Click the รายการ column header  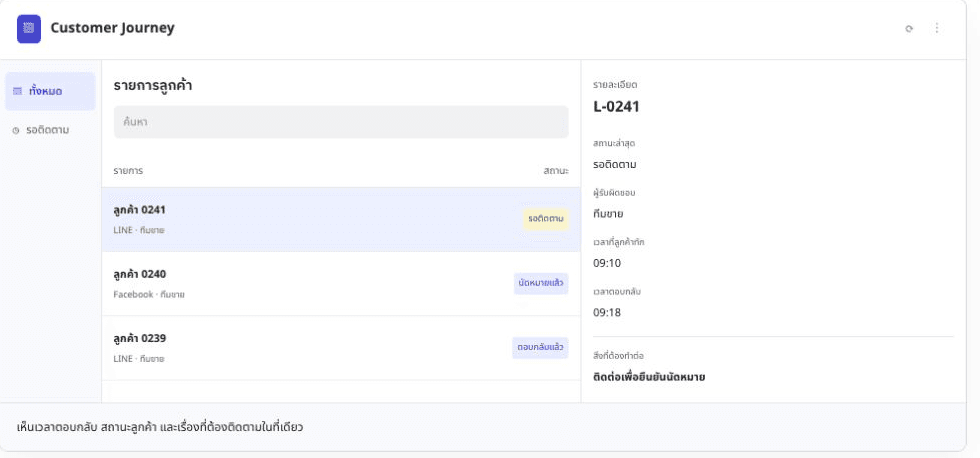pyautogui.click(x=128, y=171)
